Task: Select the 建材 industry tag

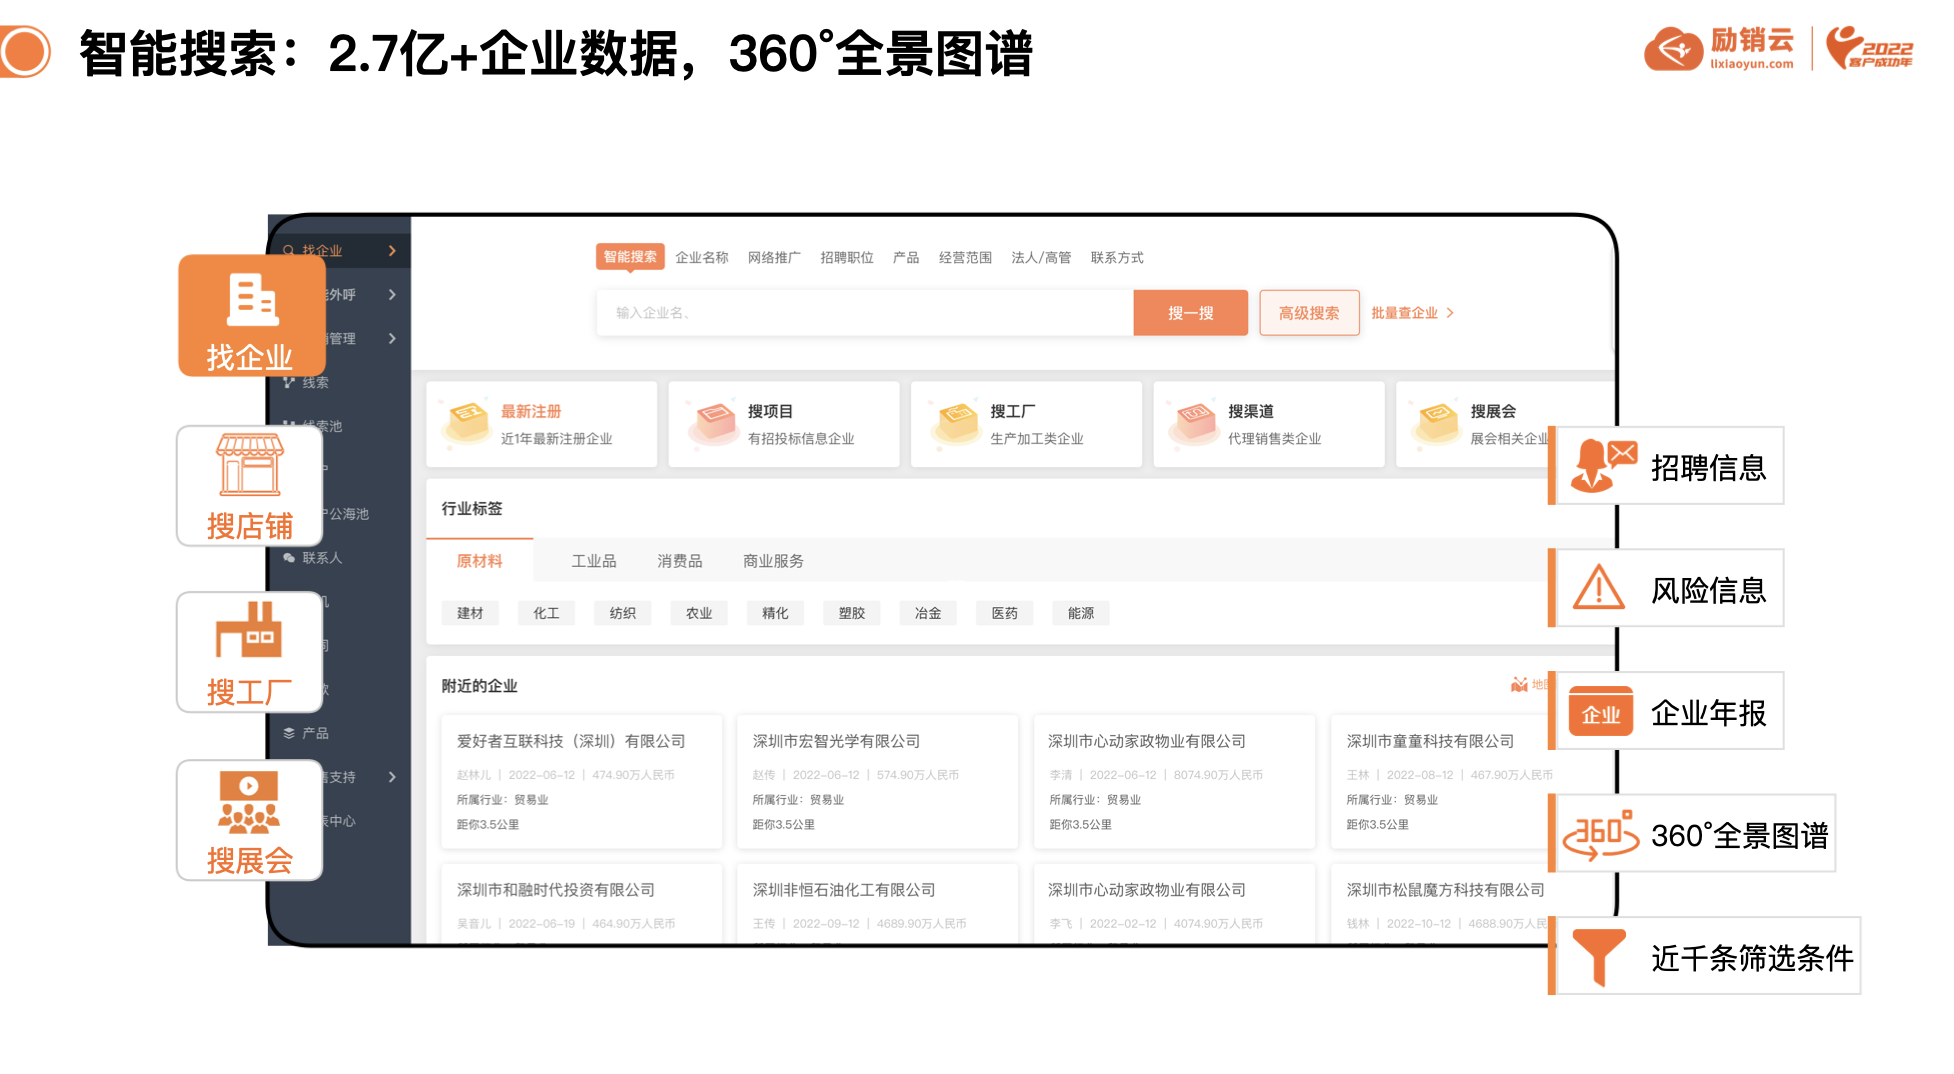Action: point(470,613)
